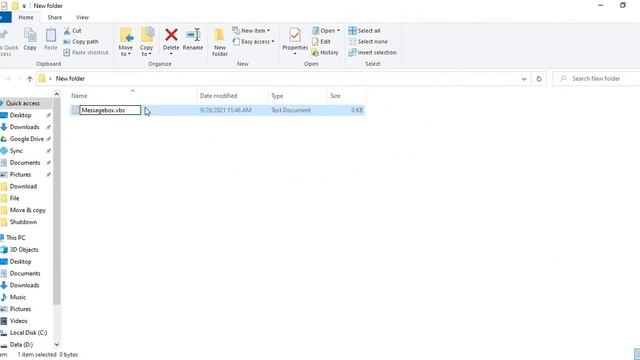The height and width of the screenshot is (360, 640).
Task: Open Sync folder in Quick access
Action: pyautogui.click(x=16, y=151)
